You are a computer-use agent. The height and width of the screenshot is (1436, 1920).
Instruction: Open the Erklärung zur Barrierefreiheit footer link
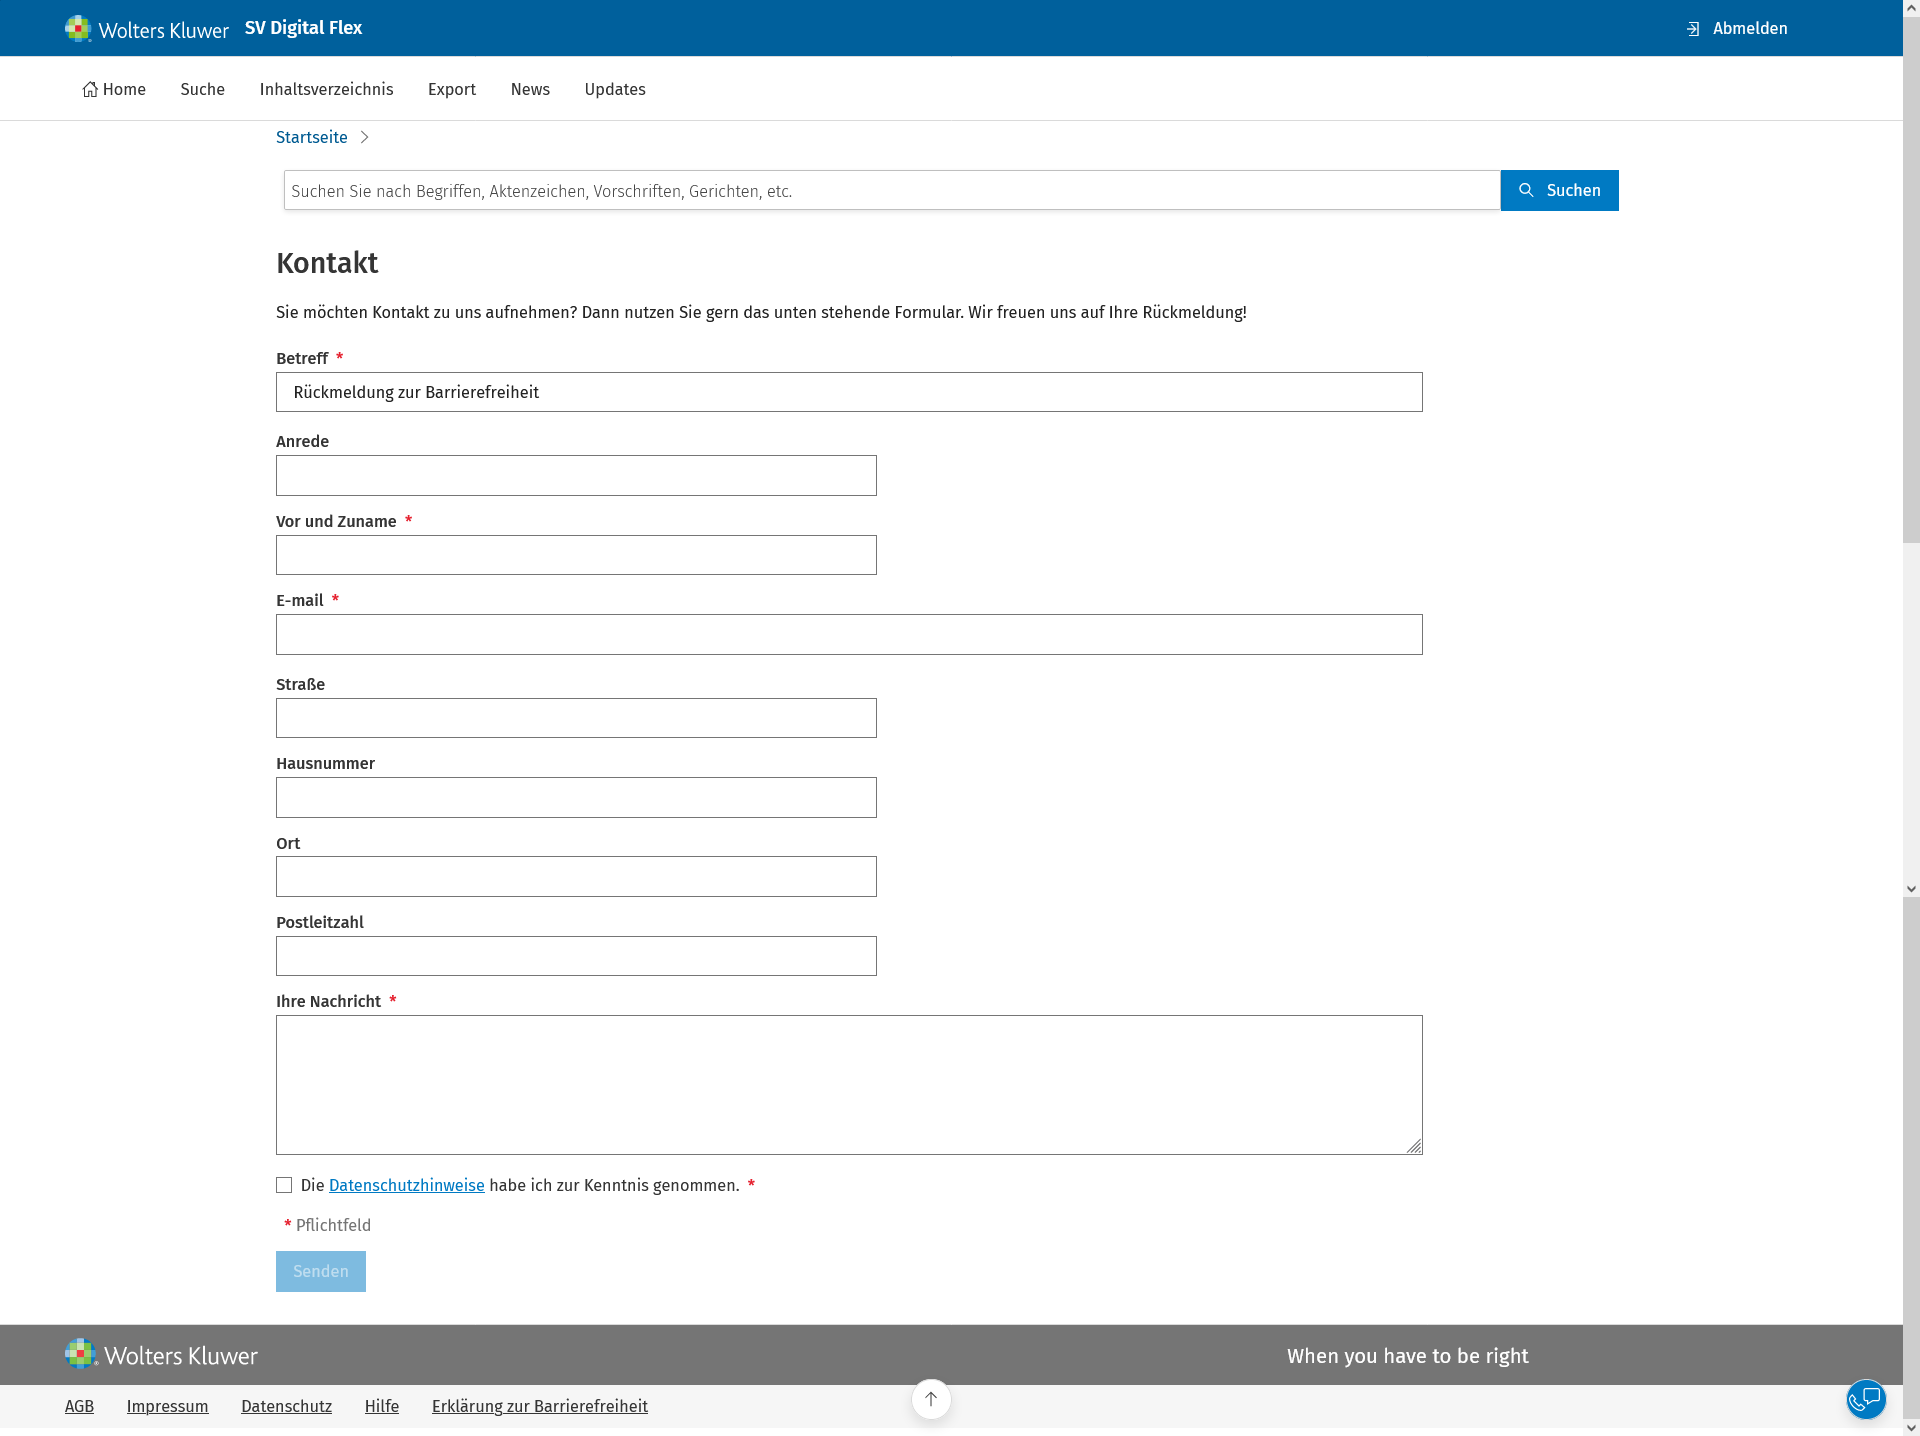[539, 1406]
